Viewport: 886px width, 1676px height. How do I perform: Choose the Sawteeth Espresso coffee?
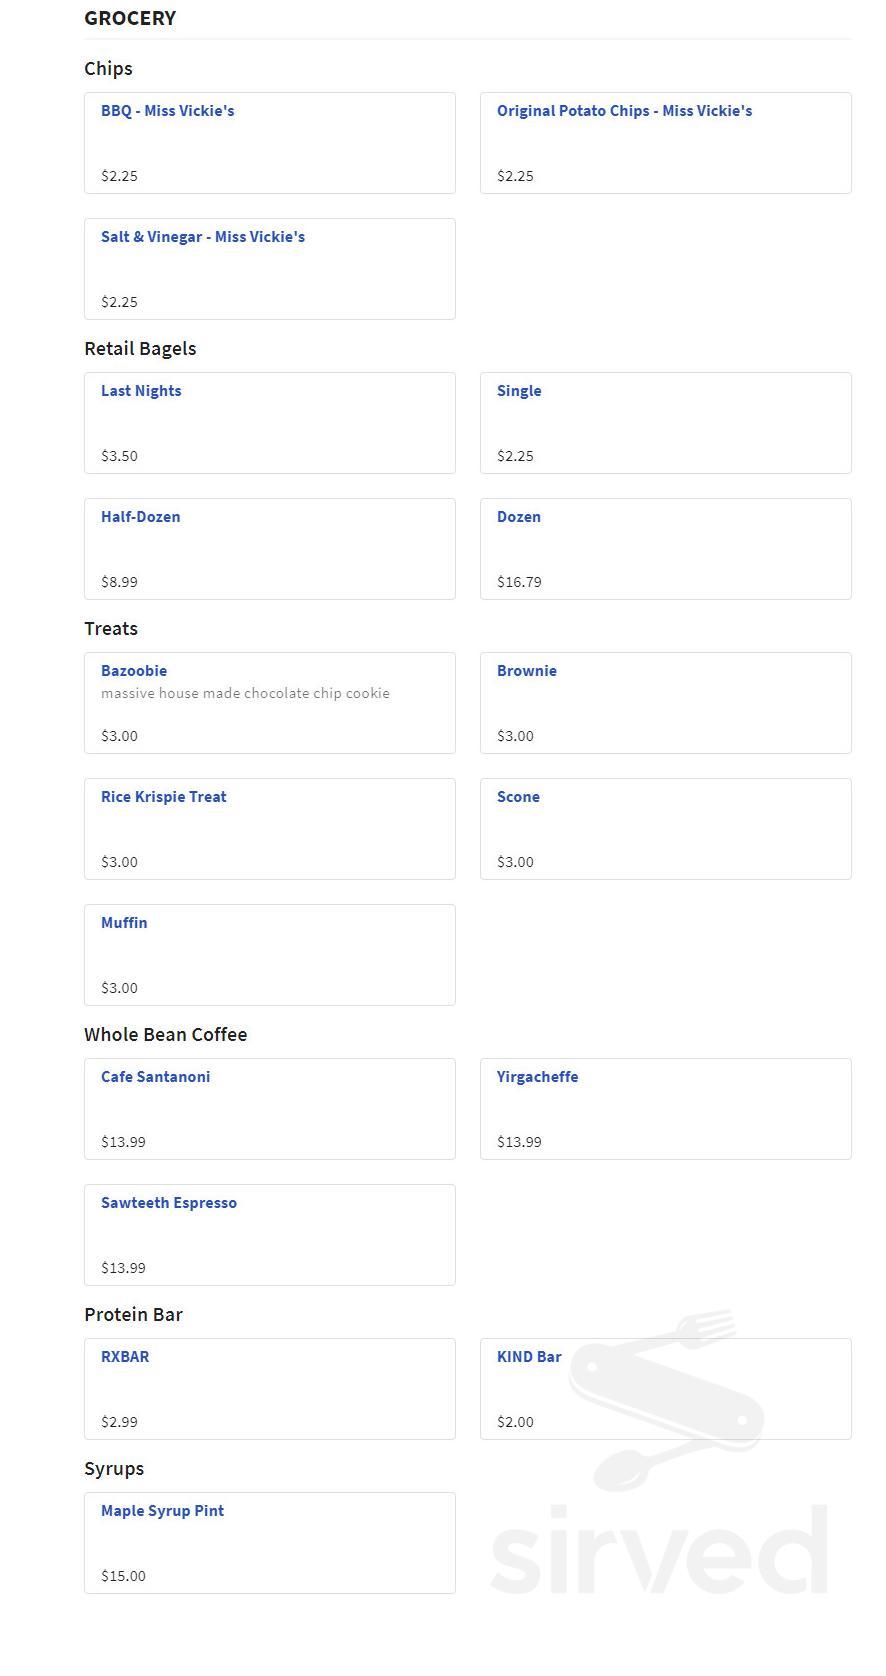point(270,1235)
